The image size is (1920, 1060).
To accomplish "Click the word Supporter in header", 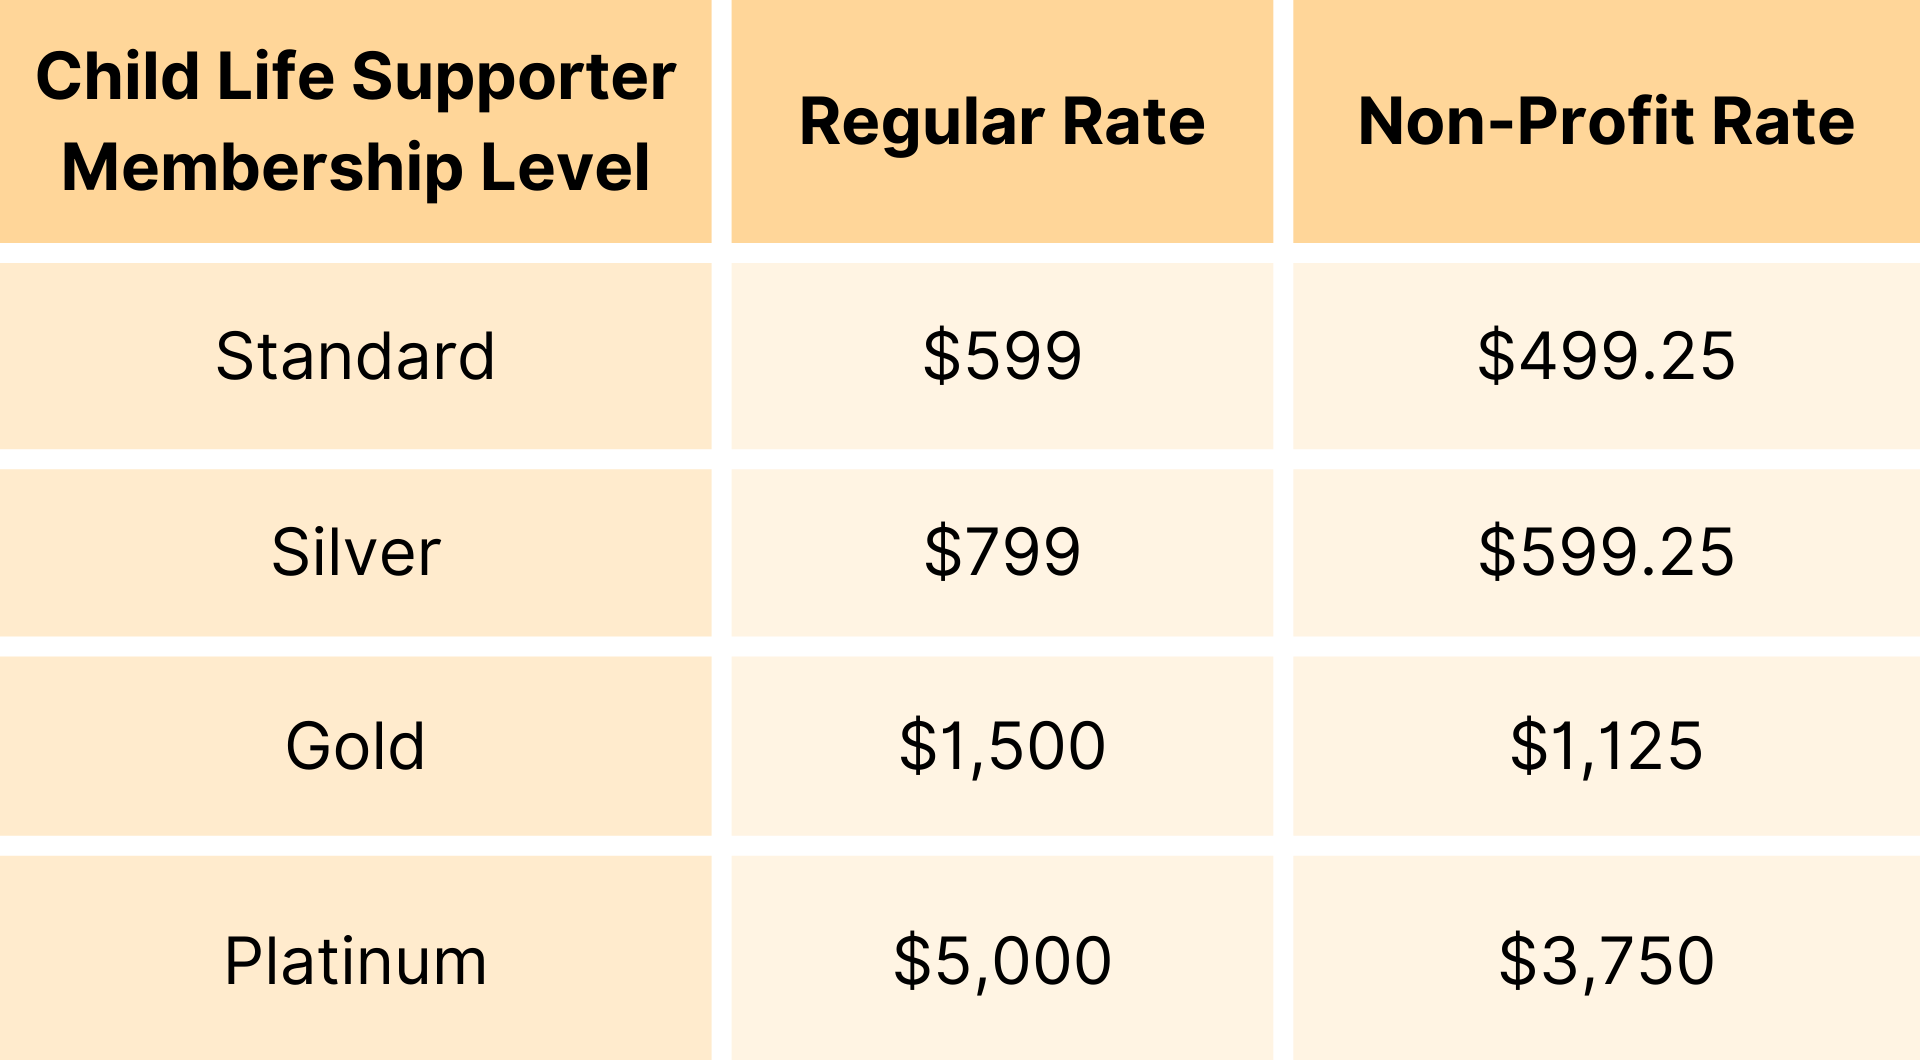I will [x=514, y=80].
